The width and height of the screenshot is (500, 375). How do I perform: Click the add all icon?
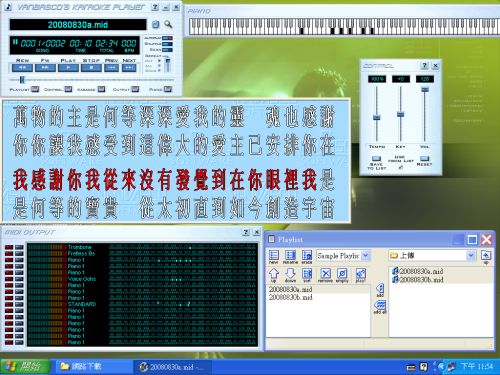(x=380, y=306)
